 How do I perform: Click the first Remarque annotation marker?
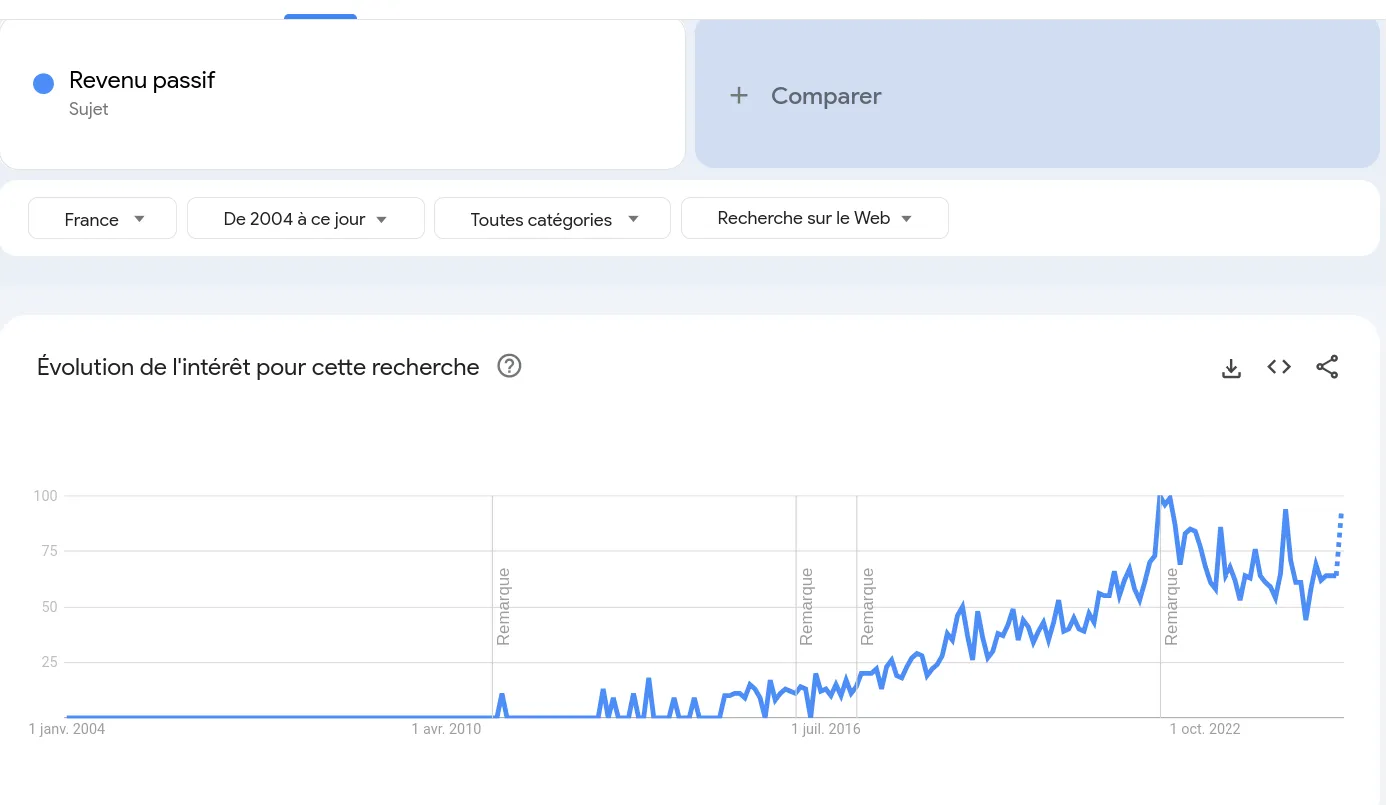tap(502, 607)
